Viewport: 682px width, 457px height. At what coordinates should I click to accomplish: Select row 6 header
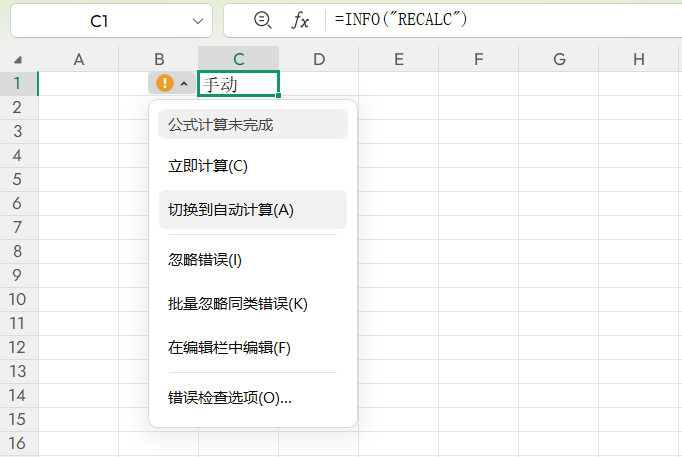[19, 203]
